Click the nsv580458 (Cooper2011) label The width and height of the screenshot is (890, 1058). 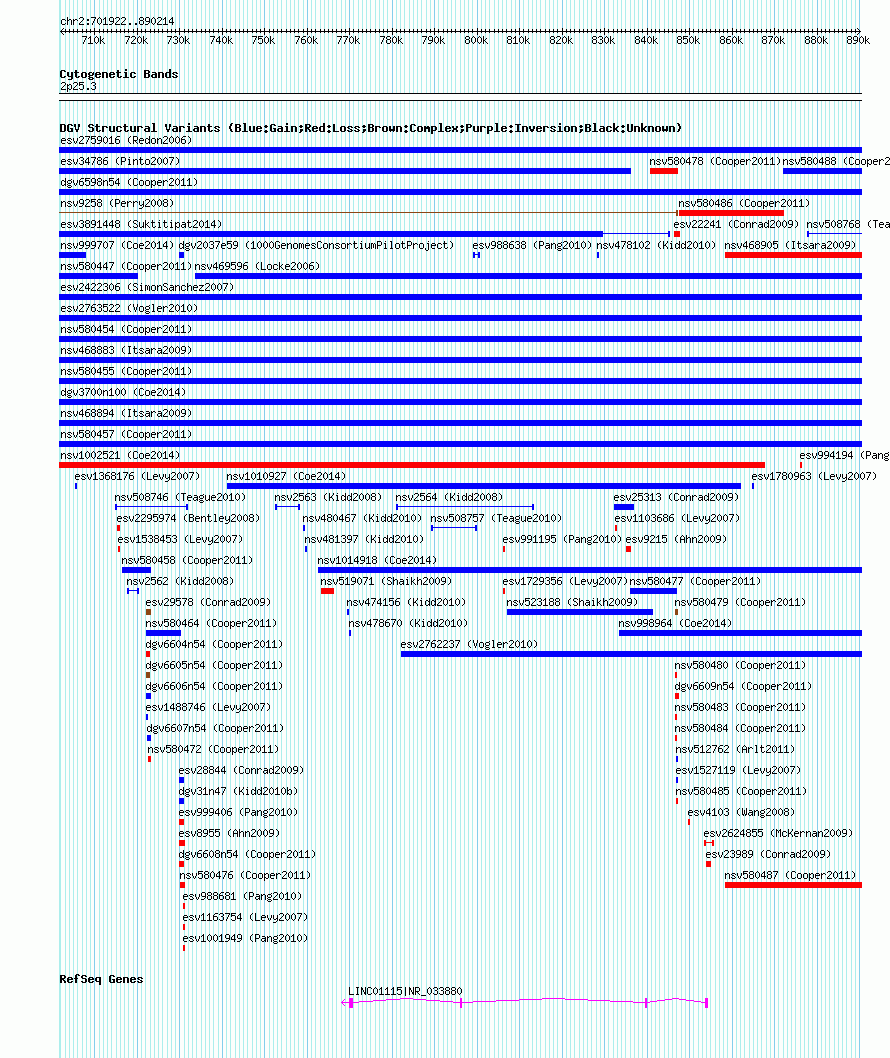(x=187, y=559)
